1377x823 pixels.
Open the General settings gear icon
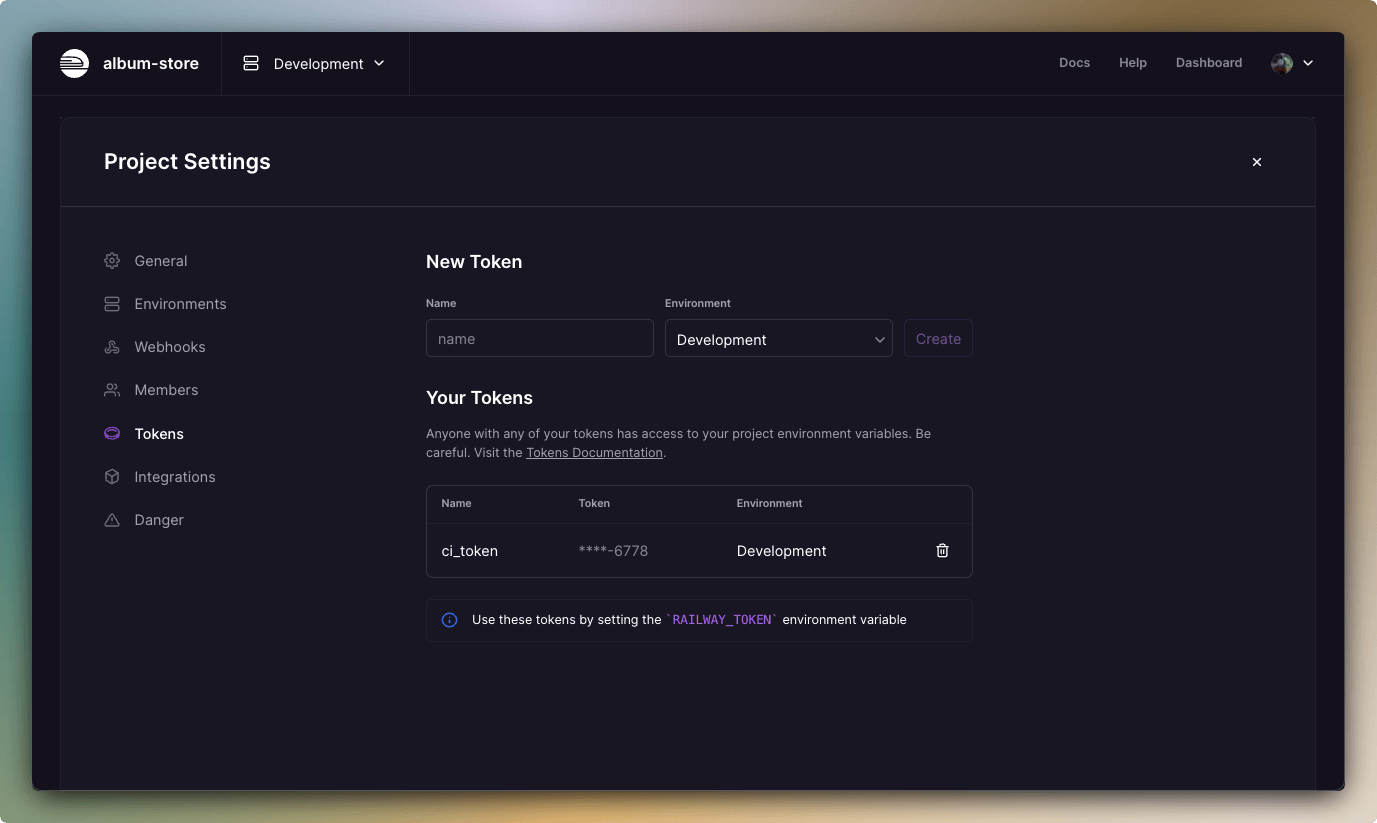112,261
